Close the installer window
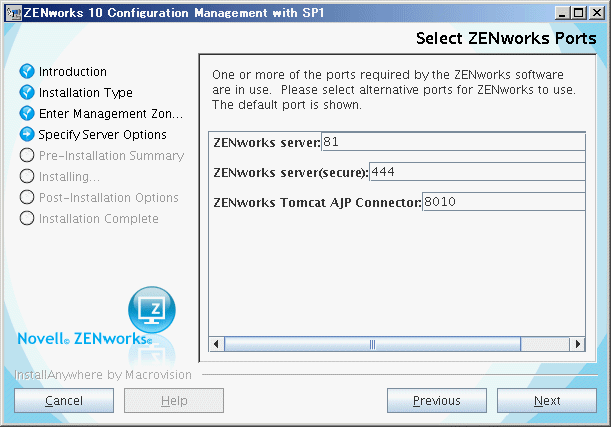This screenshot has height=427, width=611. coord(597,13)
